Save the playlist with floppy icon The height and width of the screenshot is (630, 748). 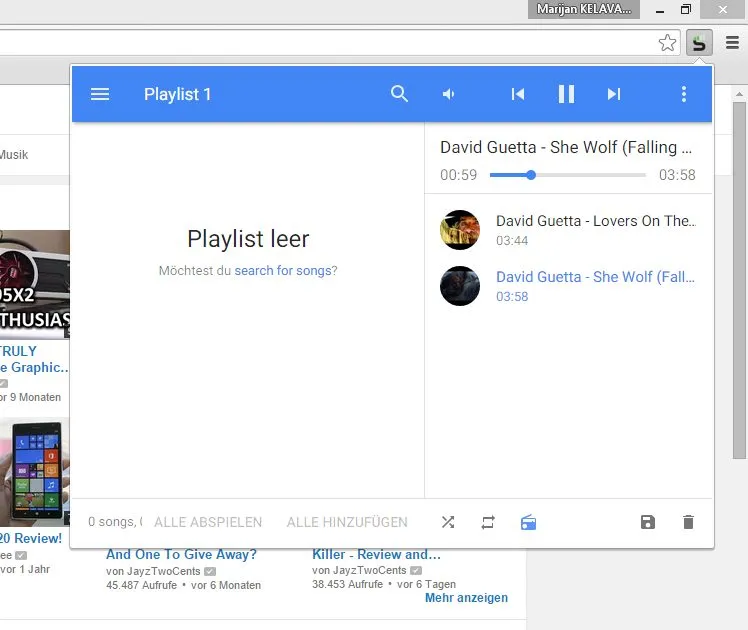tap(648, 522)
